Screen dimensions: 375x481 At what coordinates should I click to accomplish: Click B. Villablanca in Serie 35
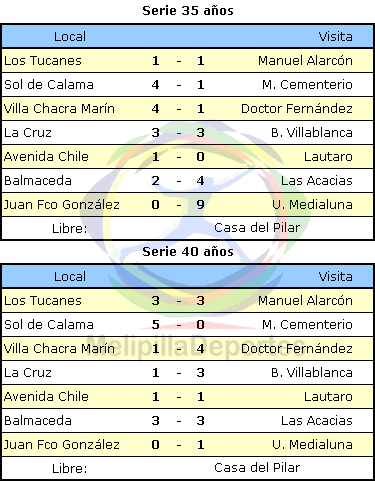point(312,133)
